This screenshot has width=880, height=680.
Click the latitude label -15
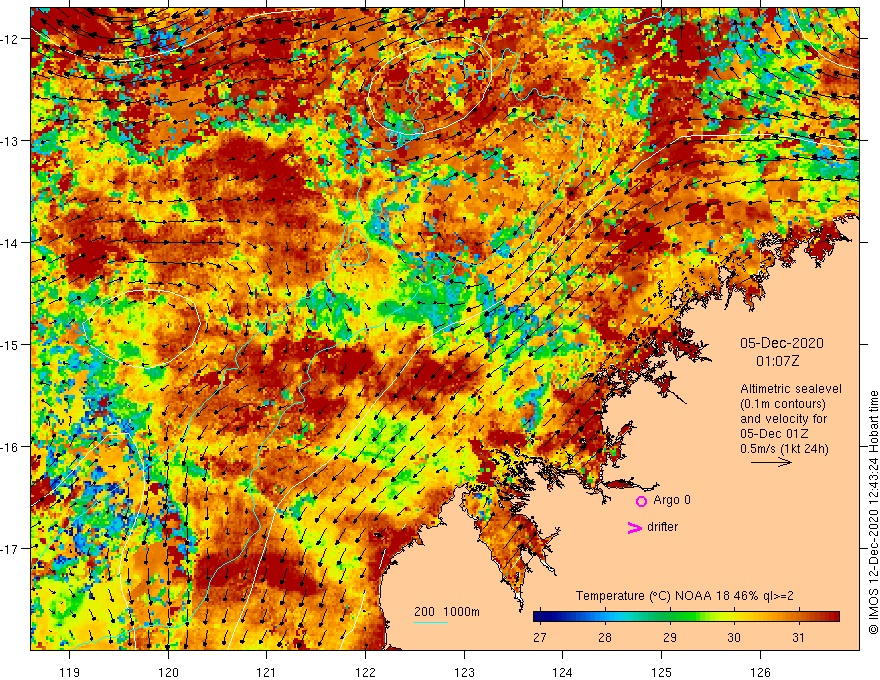[10, 344]
